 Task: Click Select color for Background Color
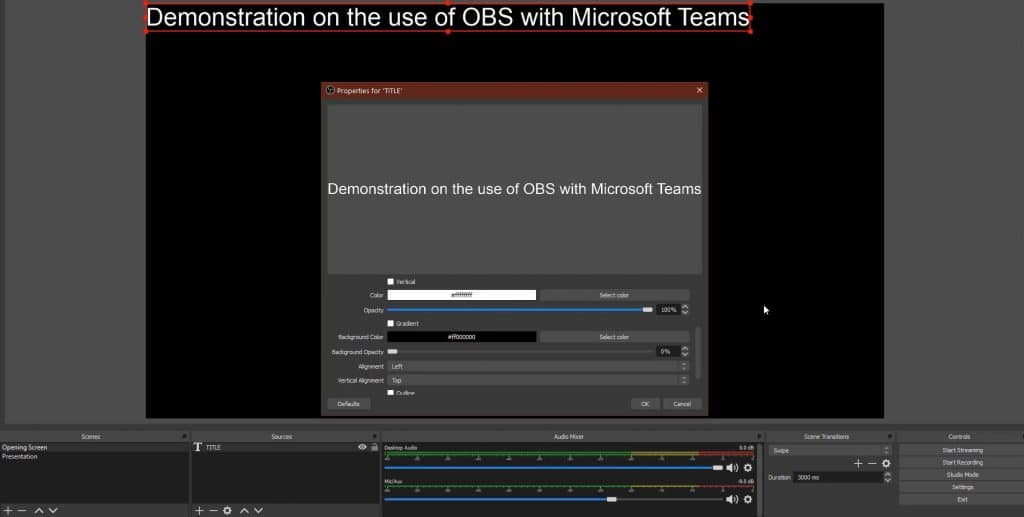coord(614,337)
